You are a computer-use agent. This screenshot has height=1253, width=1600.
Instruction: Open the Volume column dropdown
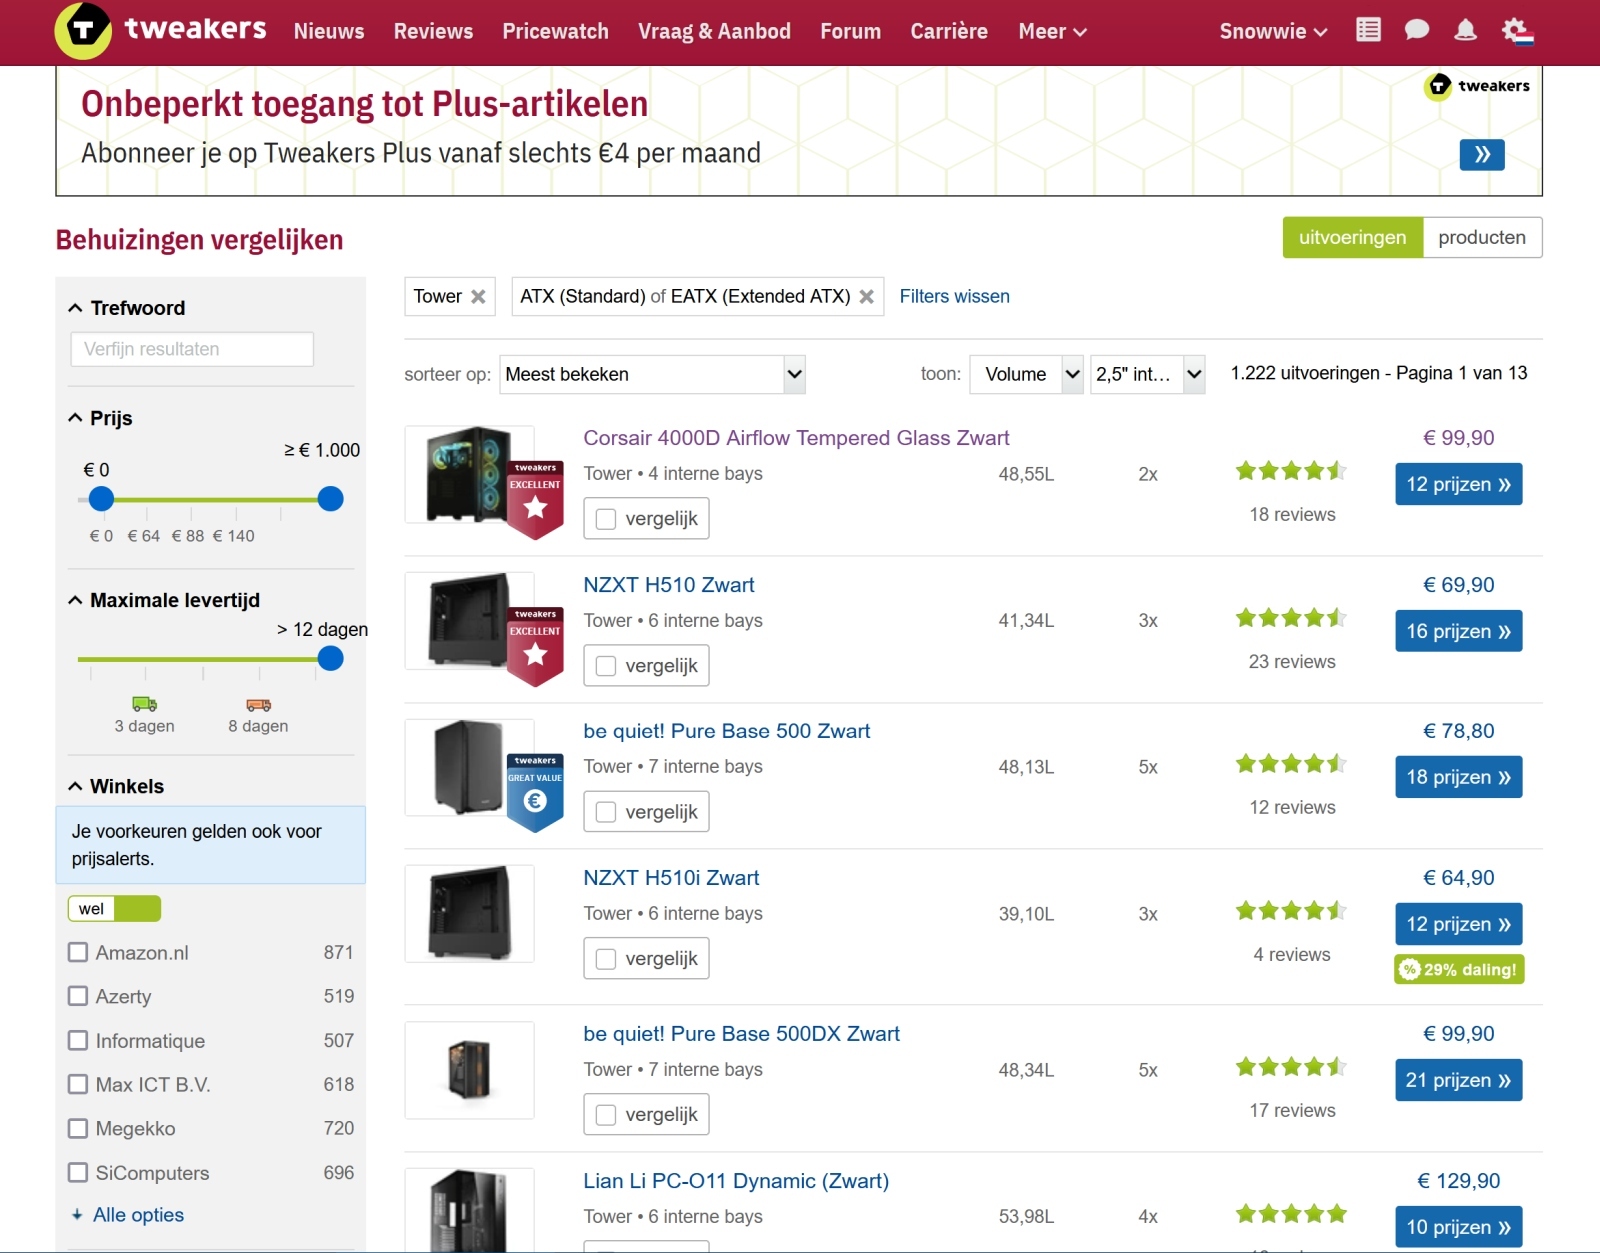point(1027,374)
